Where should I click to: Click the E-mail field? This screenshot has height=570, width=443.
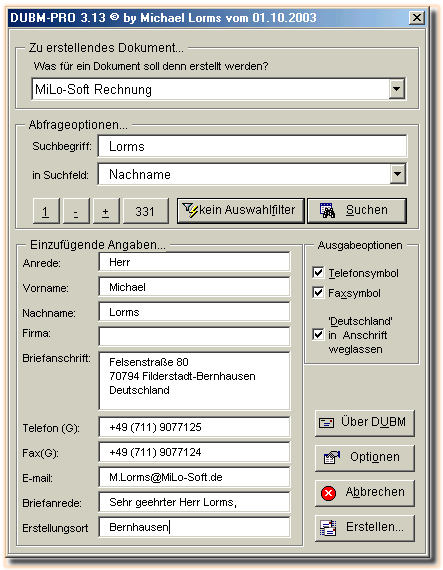tap(194, 477)
